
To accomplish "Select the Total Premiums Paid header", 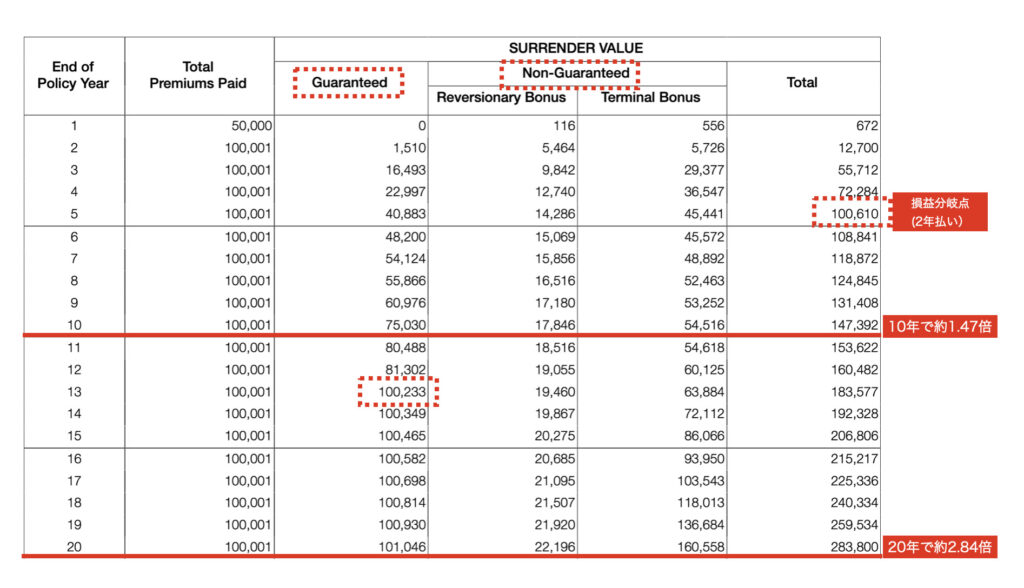I will pos(198,75).
